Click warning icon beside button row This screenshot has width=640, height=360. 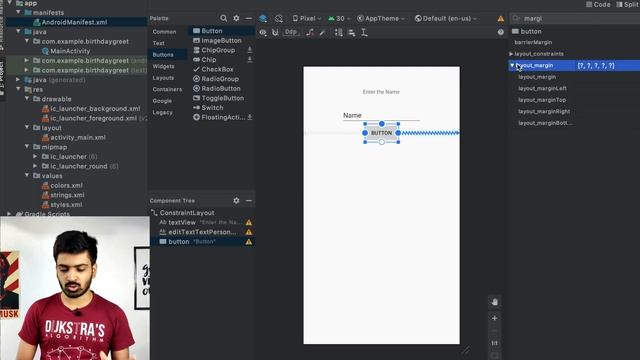[249, 242]
